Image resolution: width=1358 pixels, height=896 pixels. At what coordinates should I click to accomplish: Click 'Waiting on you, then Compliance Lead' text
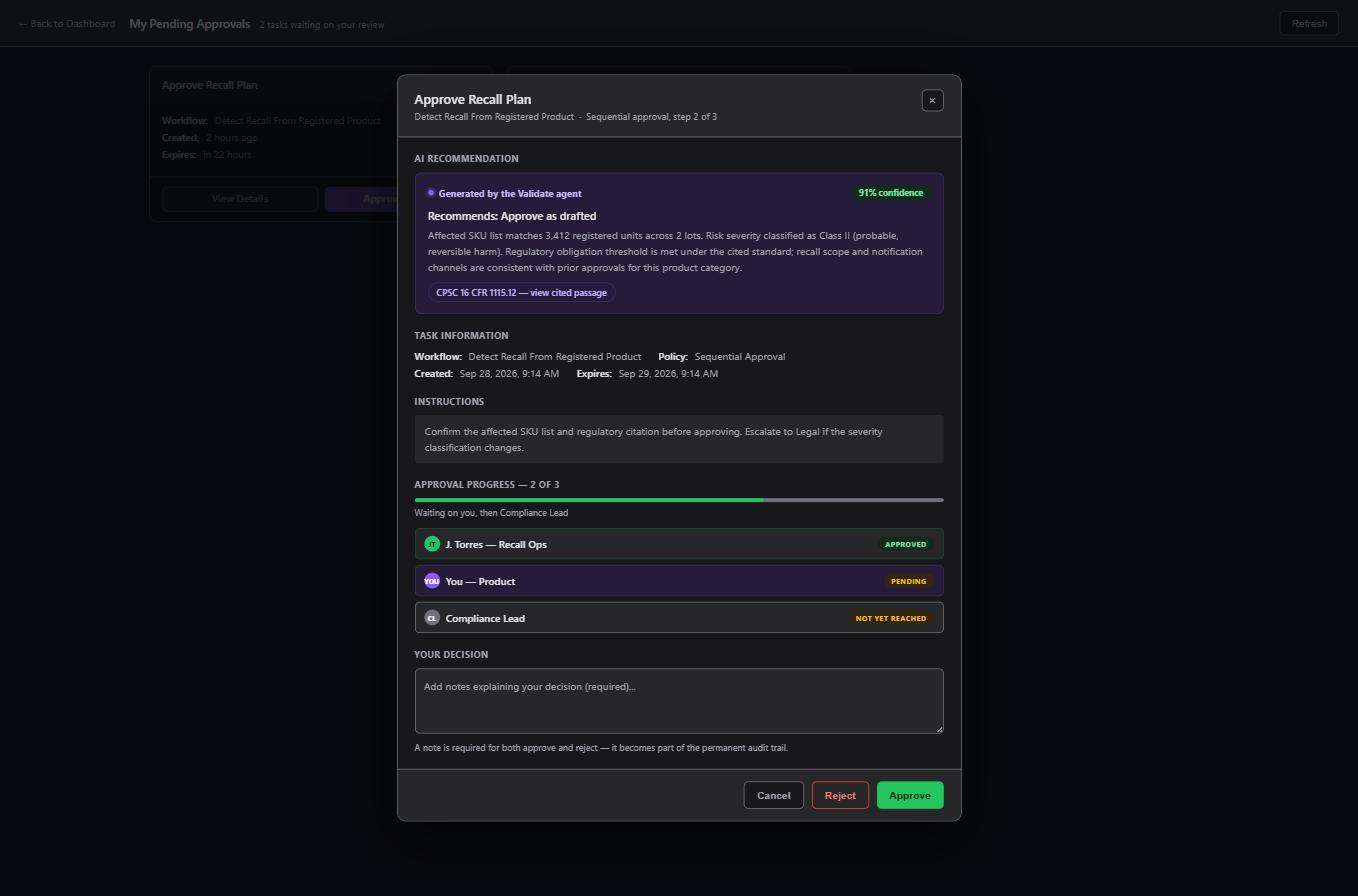click(x=491, y=513)
